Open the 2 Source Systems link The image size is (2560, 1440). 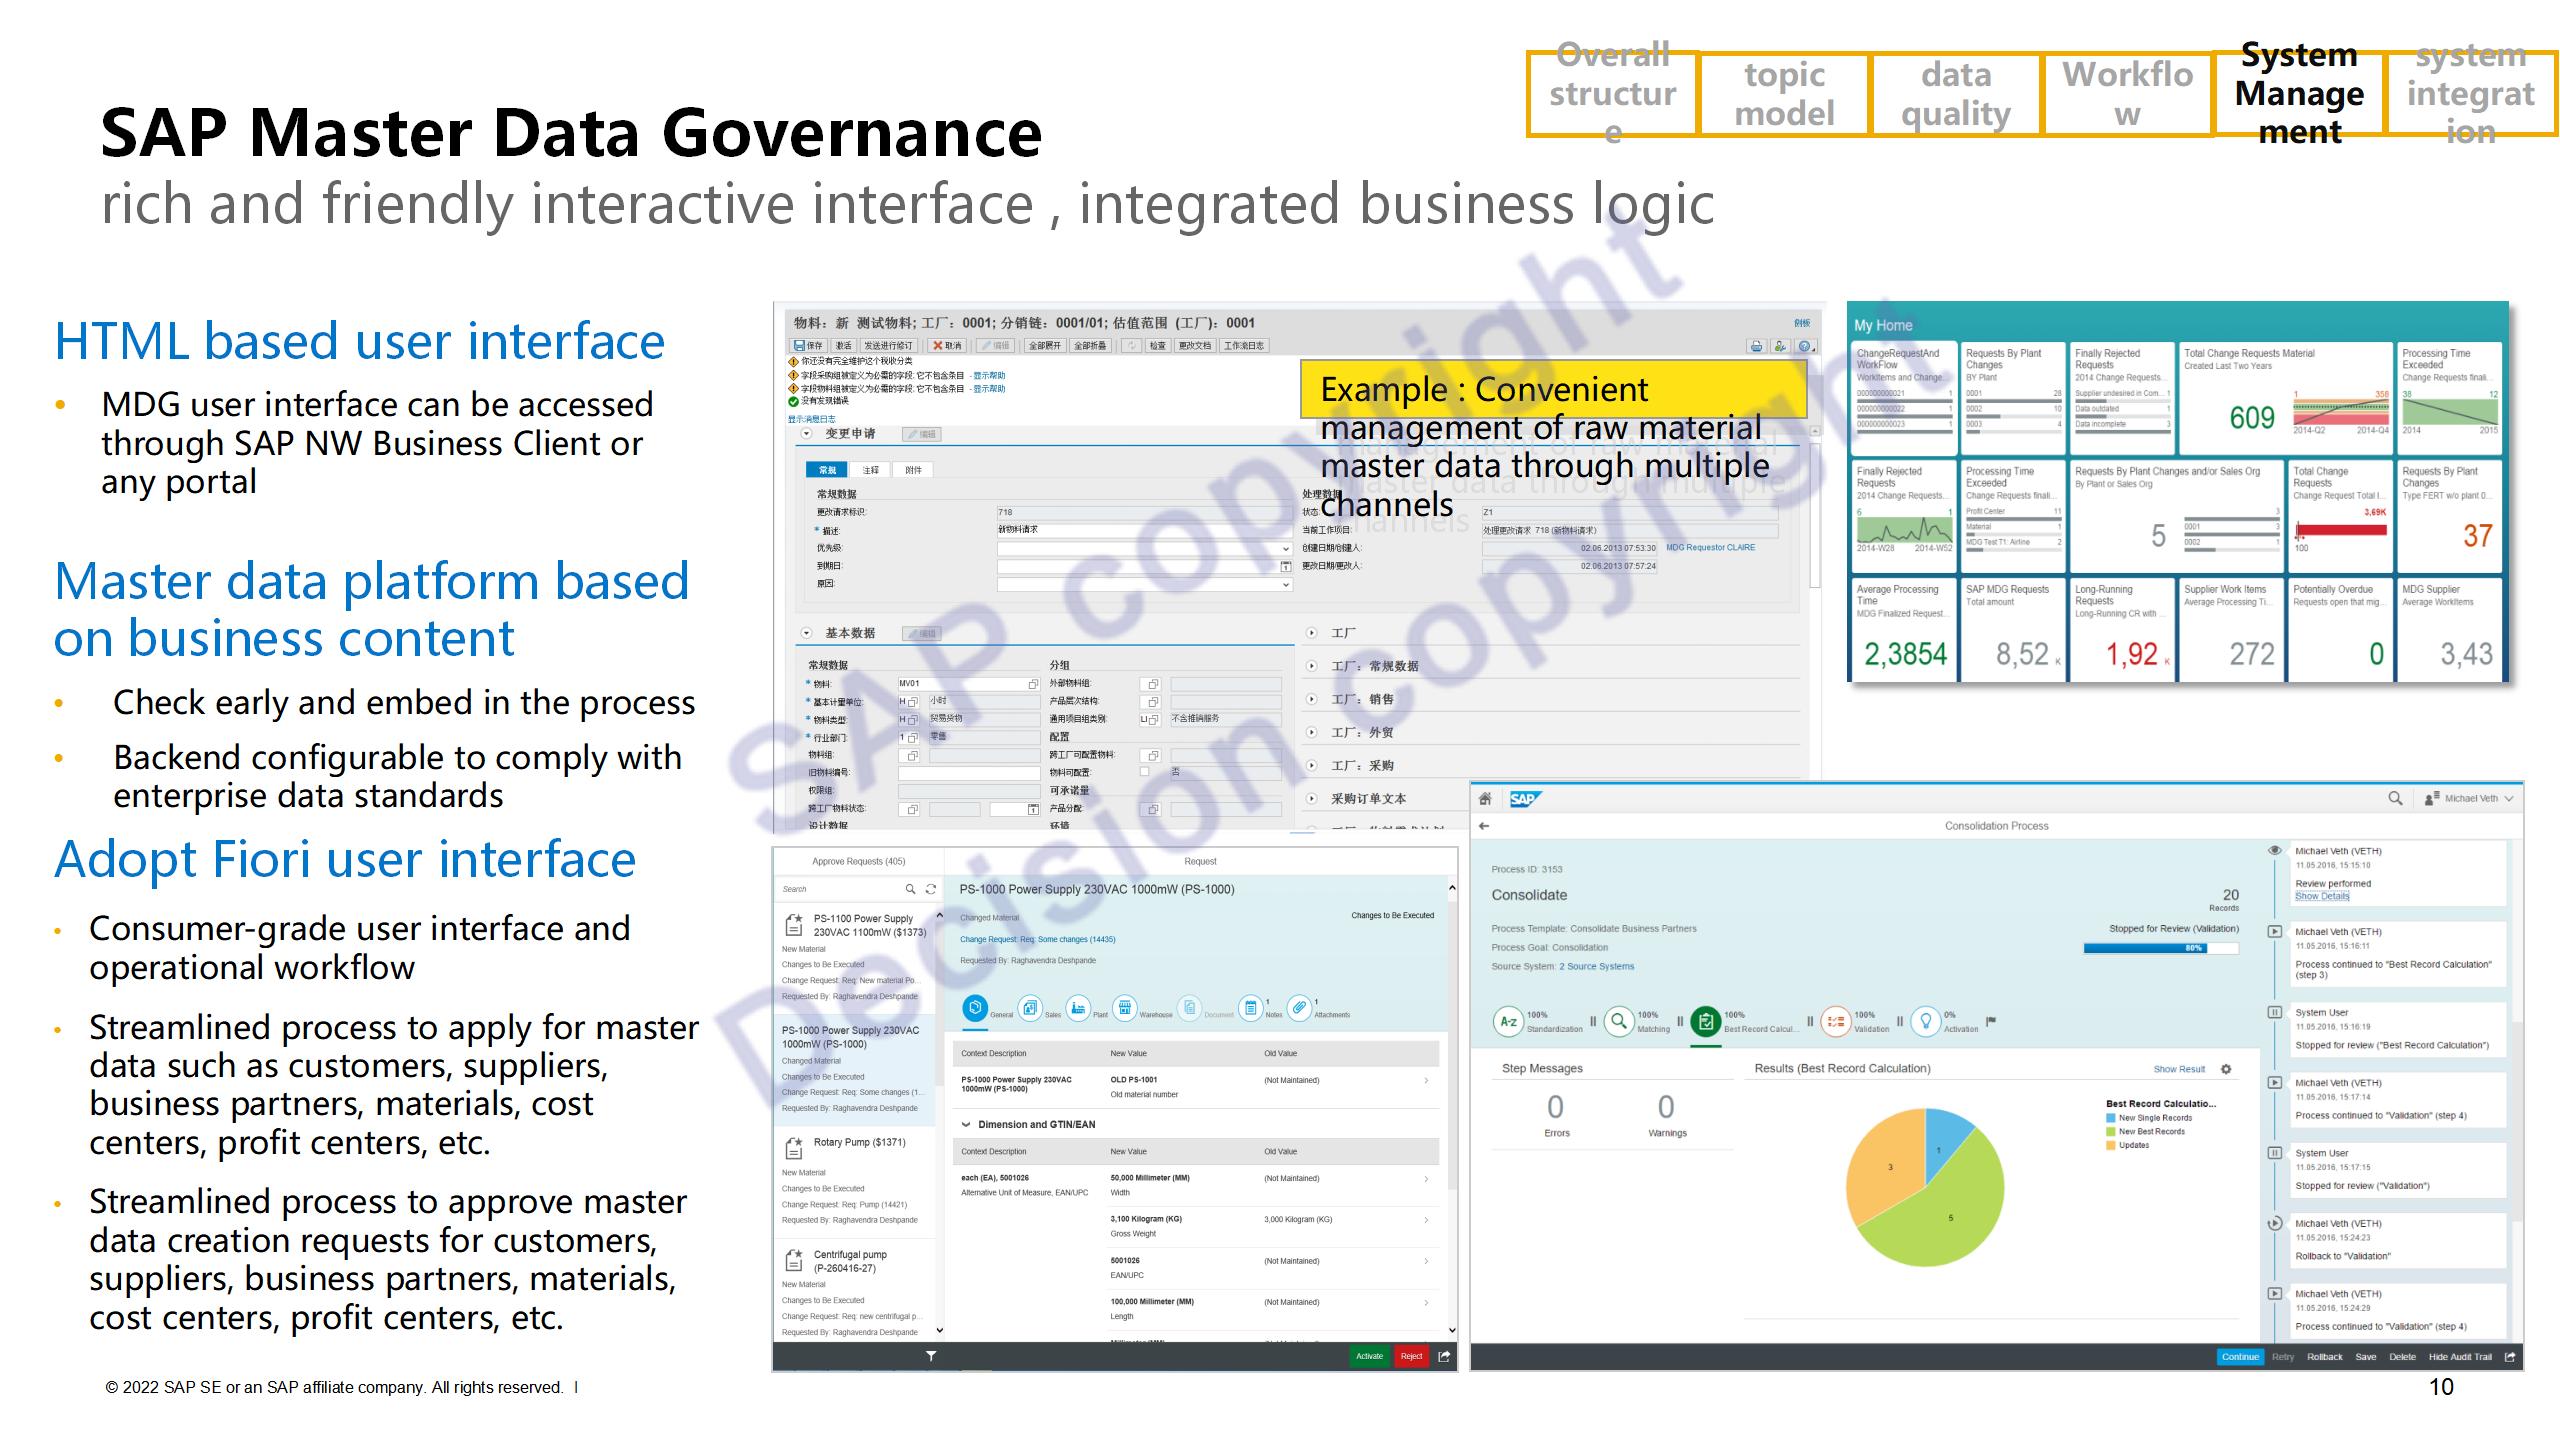click(x=1597, y=966)
